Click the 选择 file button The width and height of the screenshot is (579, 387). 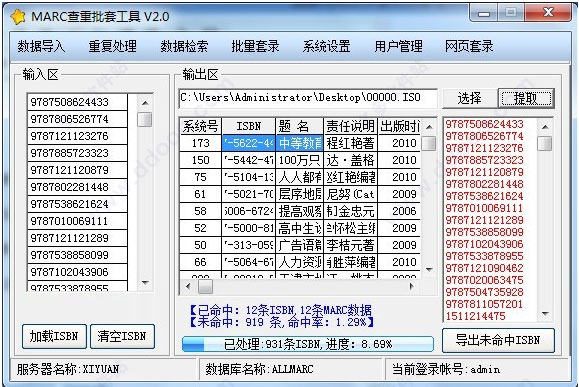469,98
